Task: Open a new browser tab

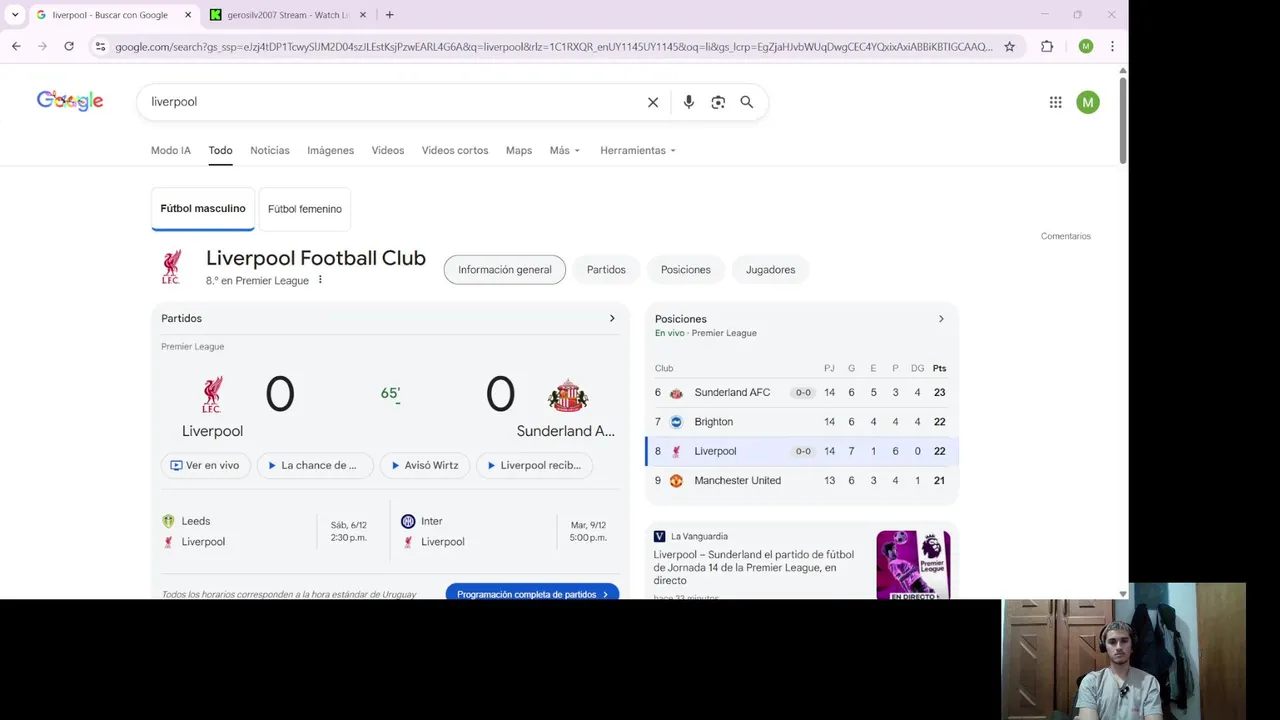Action: coord(390,15)
